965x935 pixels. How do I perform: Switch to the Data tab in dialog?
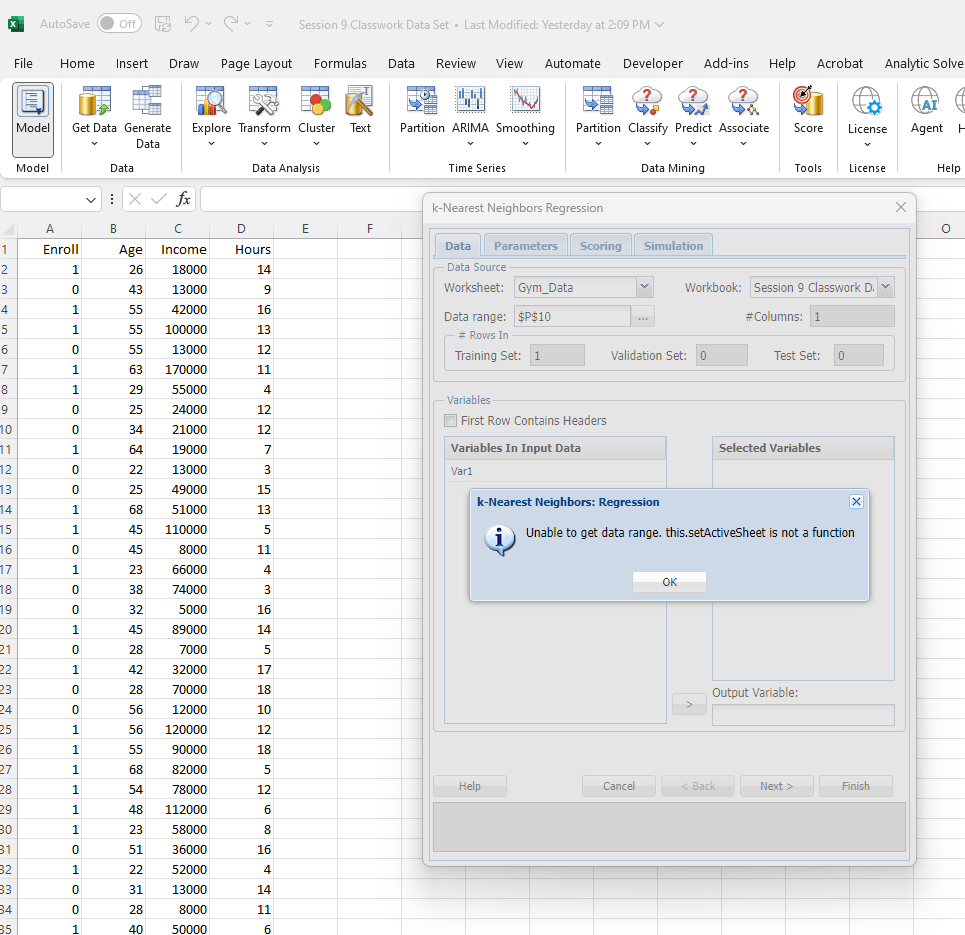pyautogui.click(x=458, y=246)
